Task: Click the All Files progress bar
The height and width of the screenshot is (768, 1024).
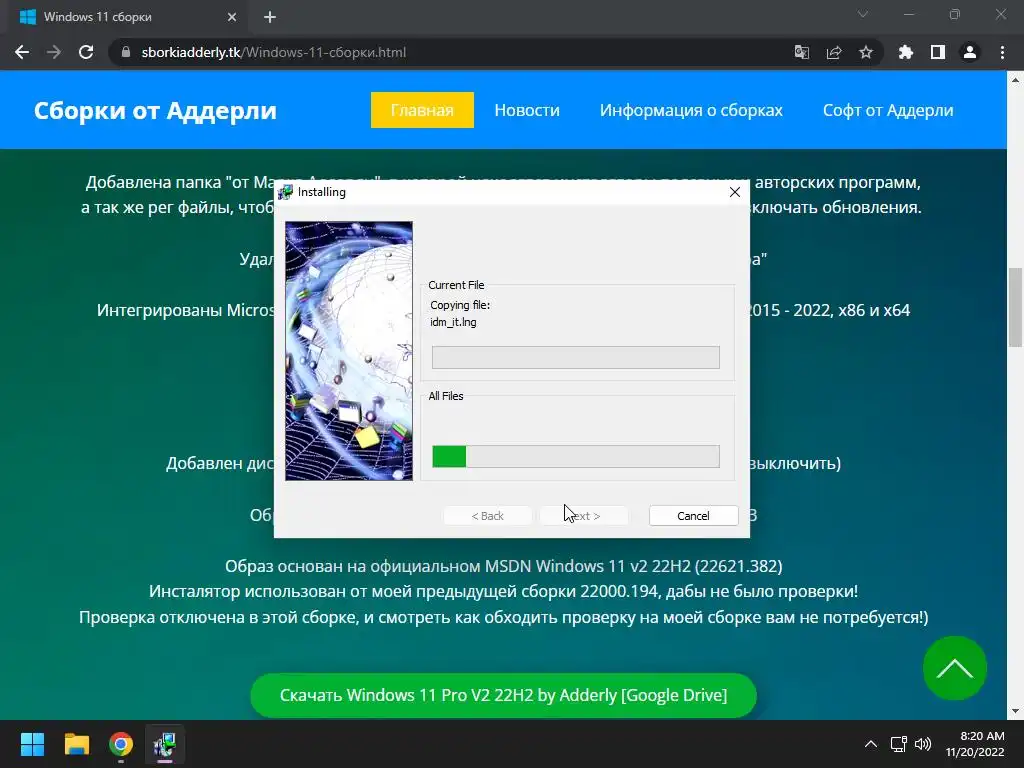Action: 576,456
